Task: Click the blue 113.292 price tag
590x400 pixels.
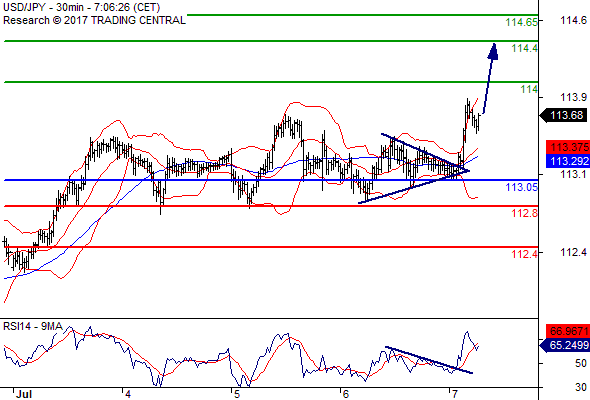Action: (568, 161)
